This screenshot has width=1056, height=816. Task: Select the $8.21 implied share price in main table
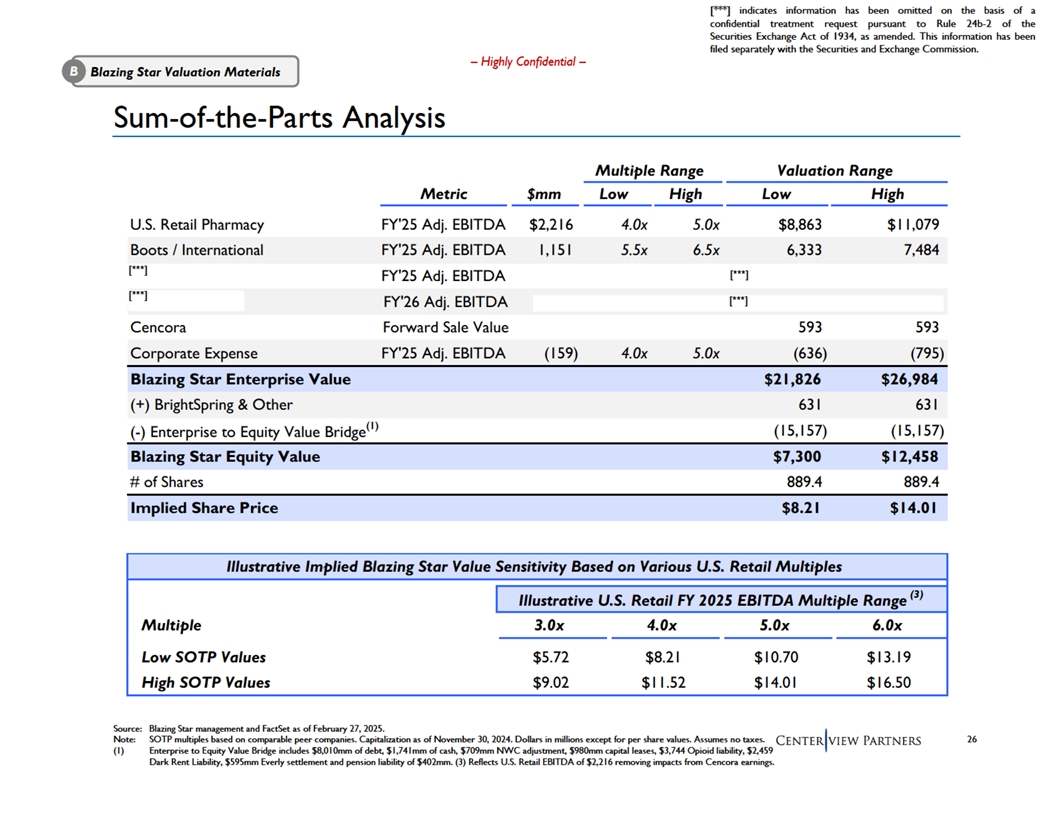(x=801, y=508)
